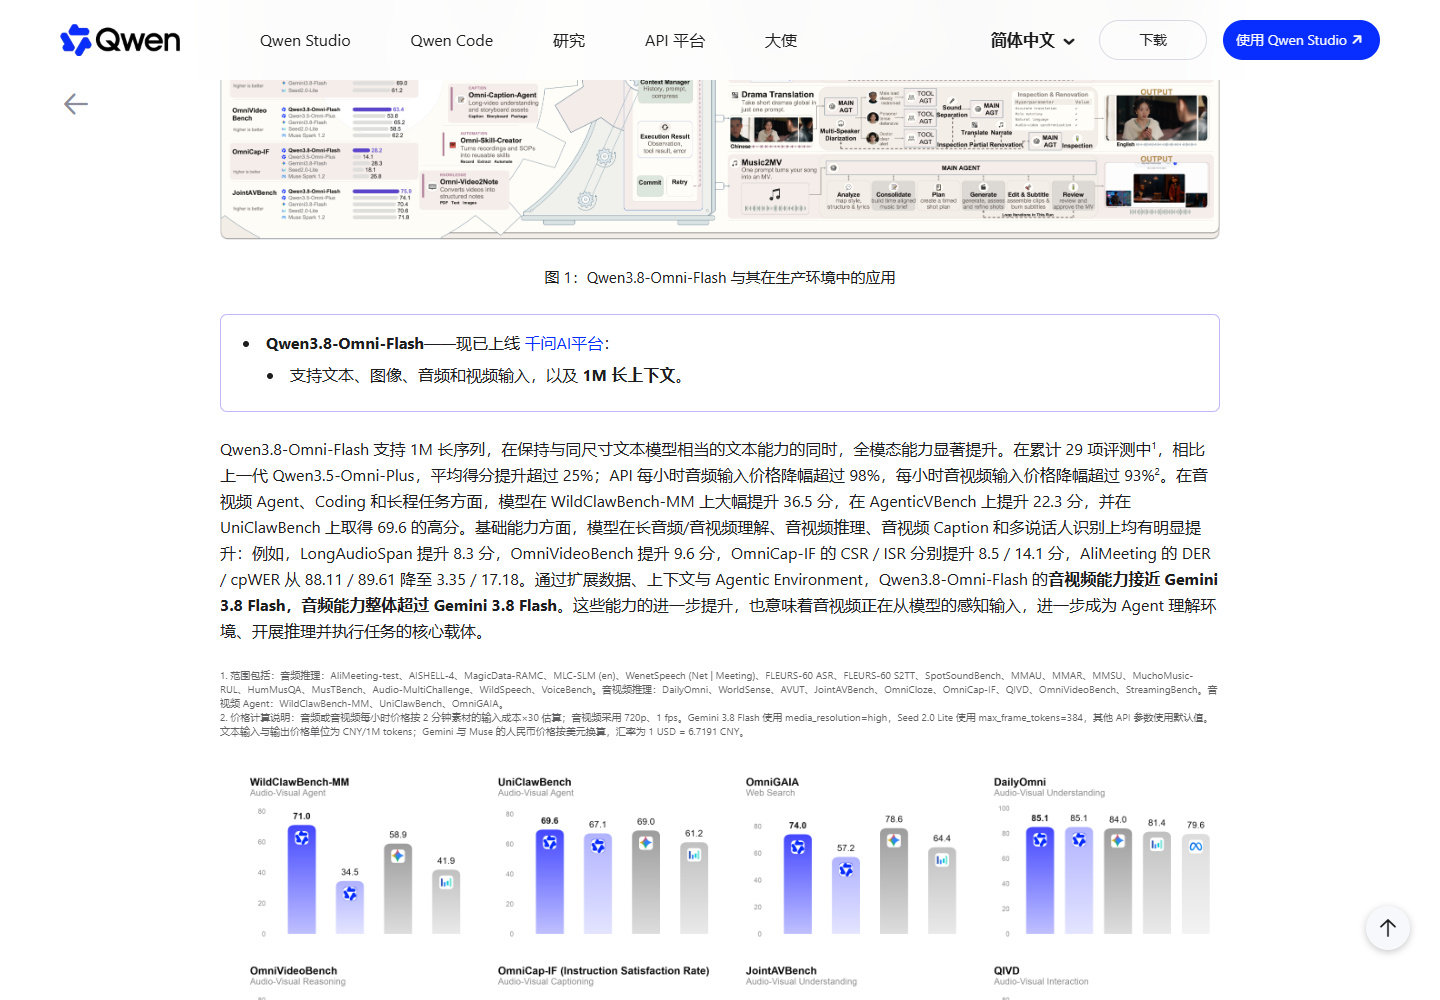This screenshot has width=1440, height=1000.
Task: Click the Qwen icon on UniClawBench 69.6 bar
Action: coord(550,842)
